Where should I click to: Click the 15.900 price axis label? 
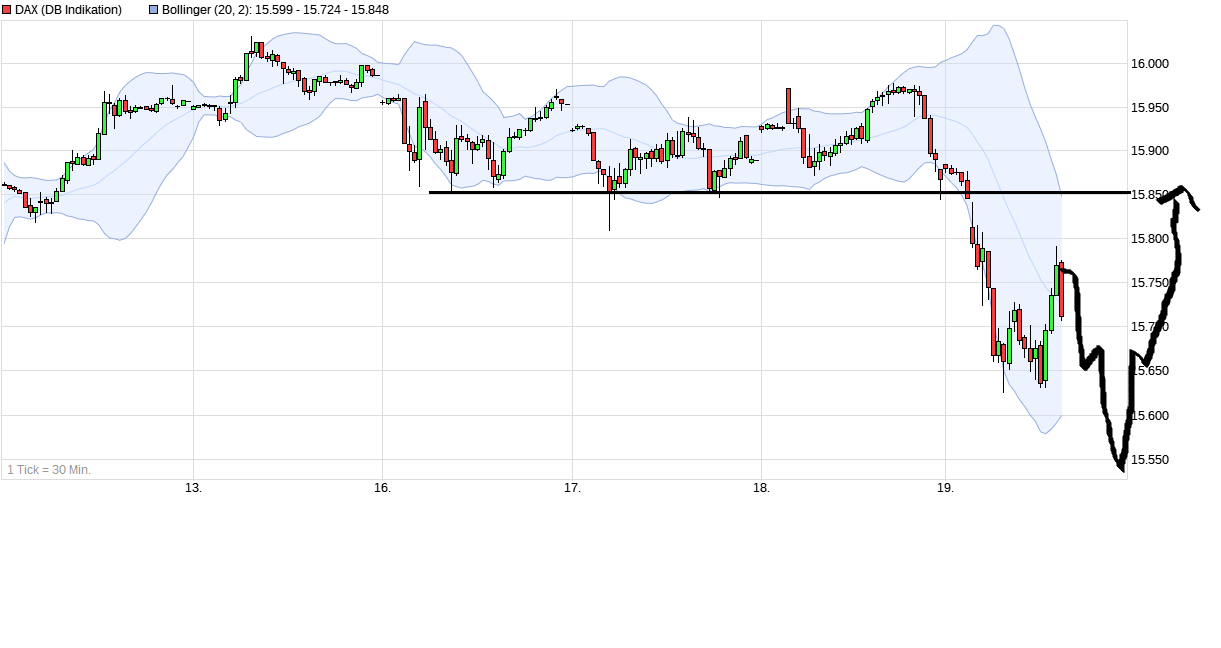point(1149,151)
